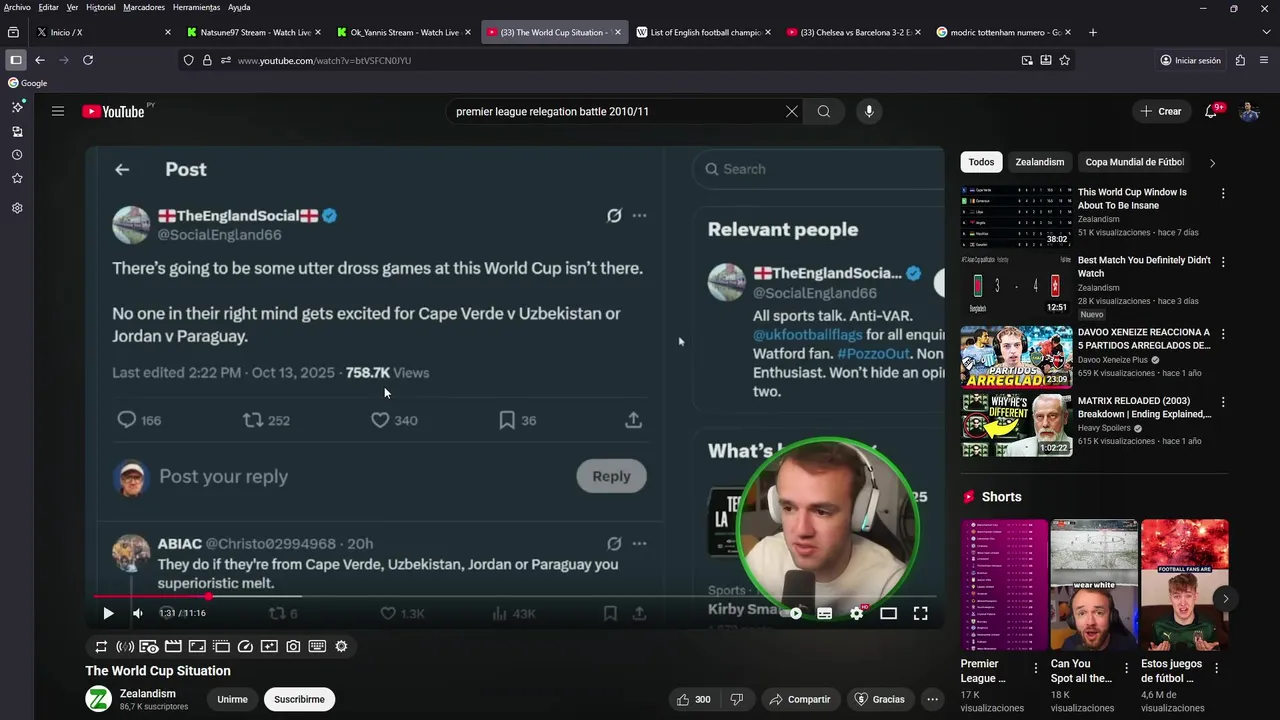
Task: Click the YouTube search input field
Action: 615,111
